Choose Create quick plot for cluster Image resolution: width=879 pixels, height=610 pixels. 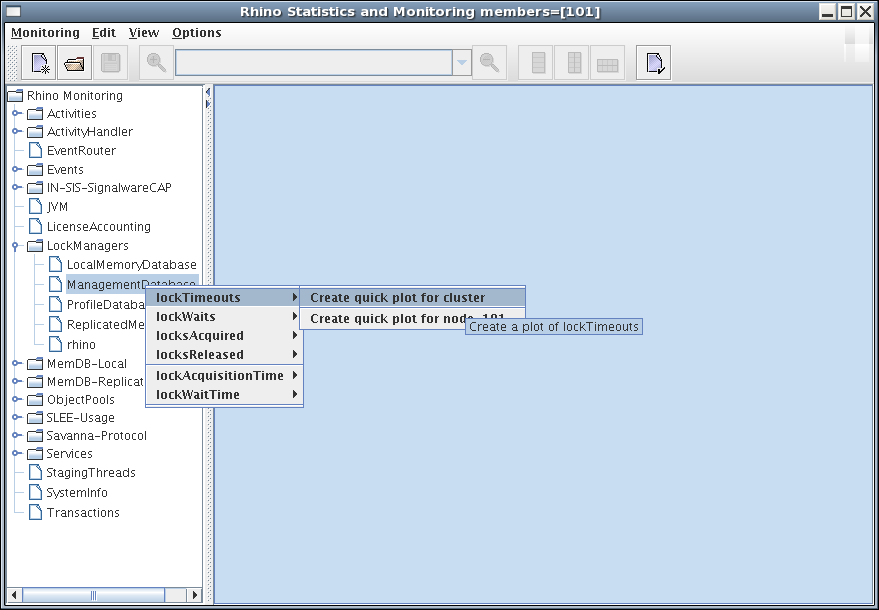[x=397, y=297]
